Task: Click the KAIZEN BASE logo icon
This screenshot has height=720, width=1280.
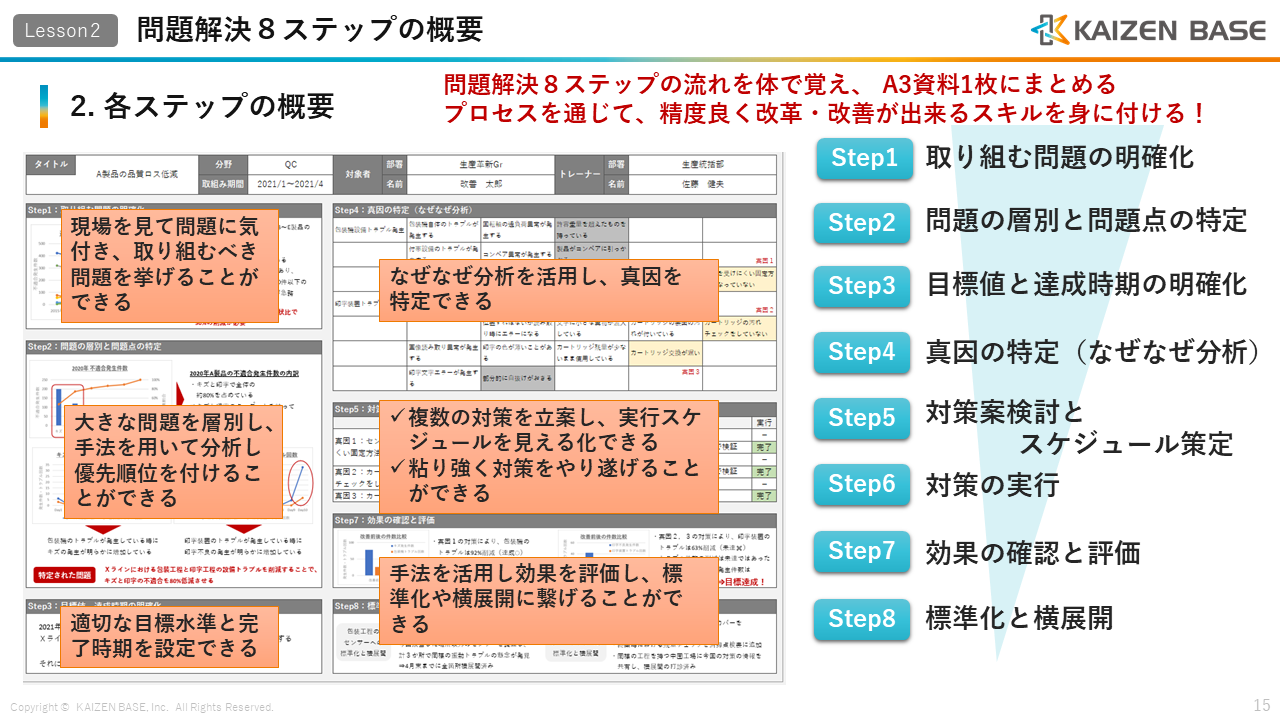Action: (x=1049, y=30)
